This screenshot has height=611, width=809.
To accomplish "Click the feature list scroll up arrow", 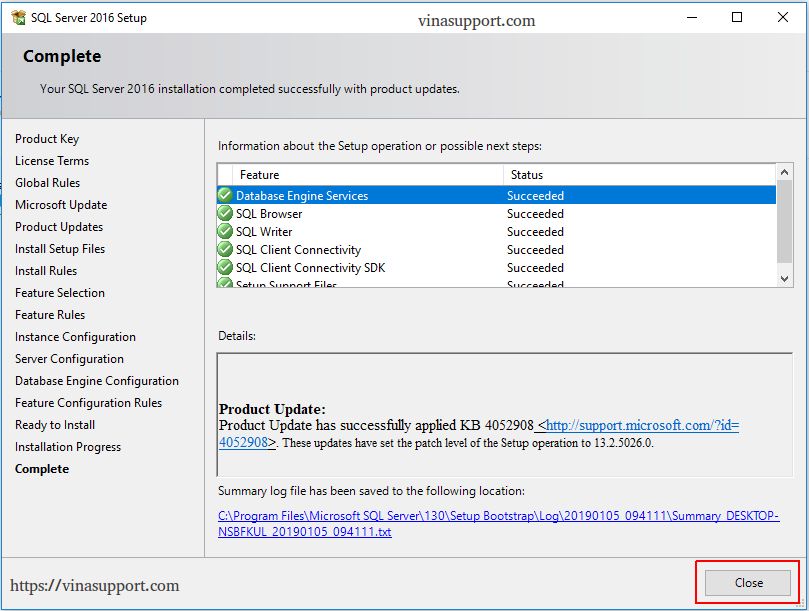I will click(x=784, y=172).
